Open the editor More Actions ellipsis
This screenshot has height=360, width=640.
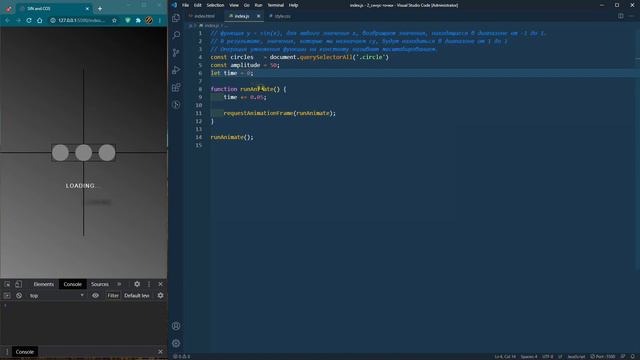coord(631,16)
